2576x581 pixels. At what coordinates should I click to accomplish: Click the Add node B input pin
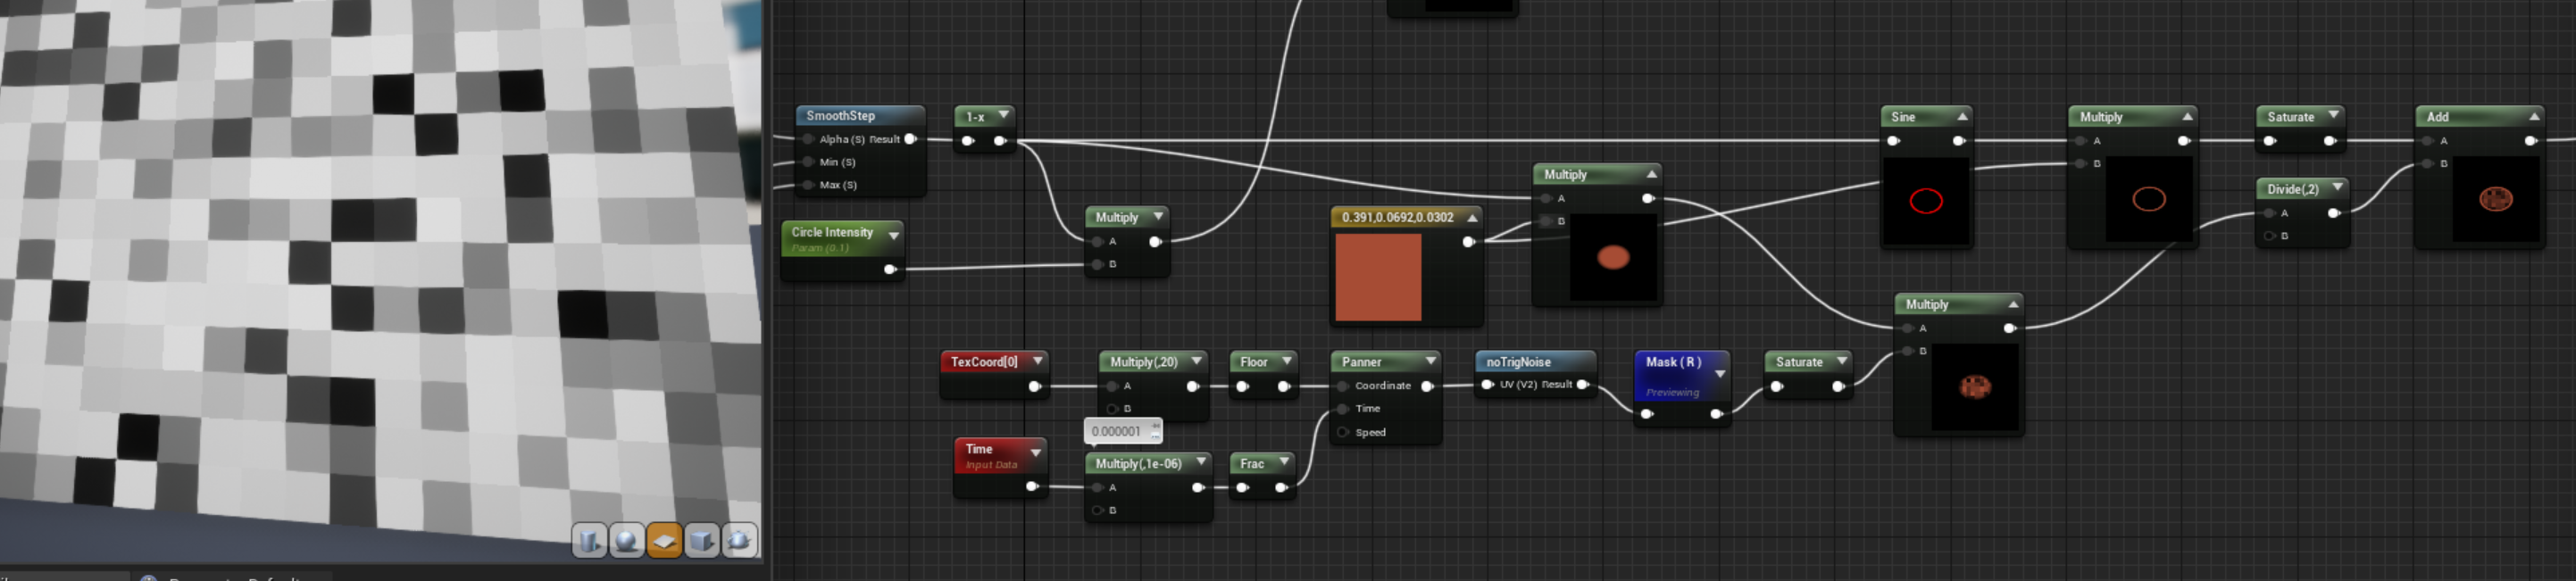click(x=2428, y=163)
